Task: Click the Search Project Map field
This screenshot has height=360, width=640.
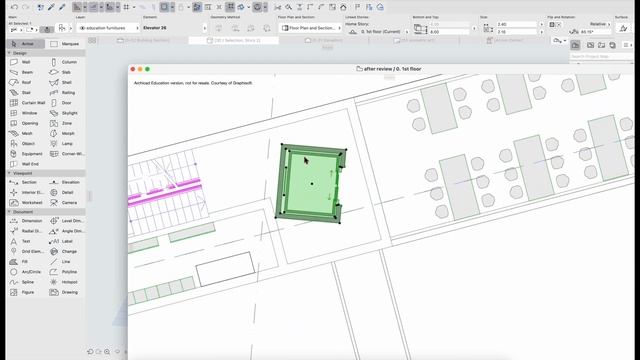Action: tap(601, 56)
